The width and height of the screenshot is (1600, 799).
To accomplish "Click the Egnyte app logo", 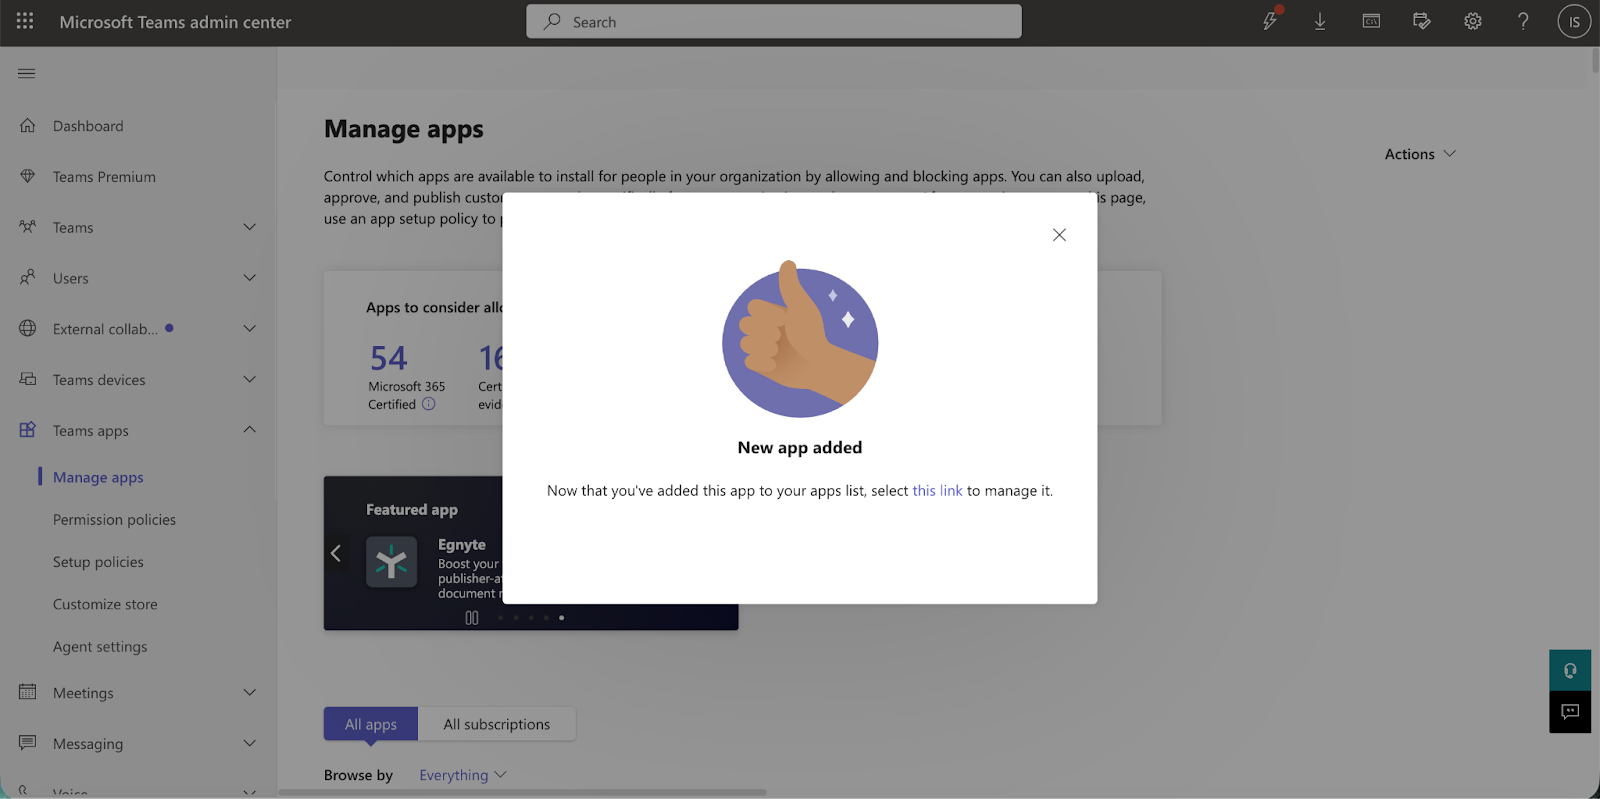I will coord(392,562).
